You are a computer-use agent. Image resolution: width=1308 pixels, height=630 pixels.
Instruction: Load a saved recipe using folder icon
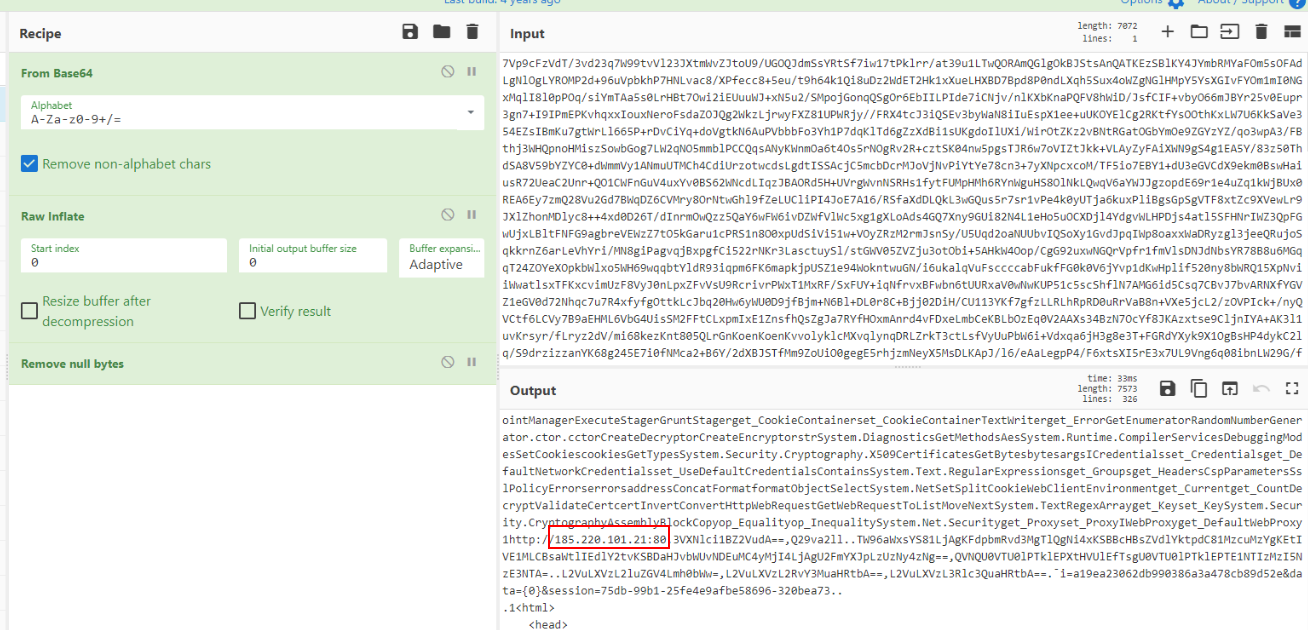(x=441, y=32)
